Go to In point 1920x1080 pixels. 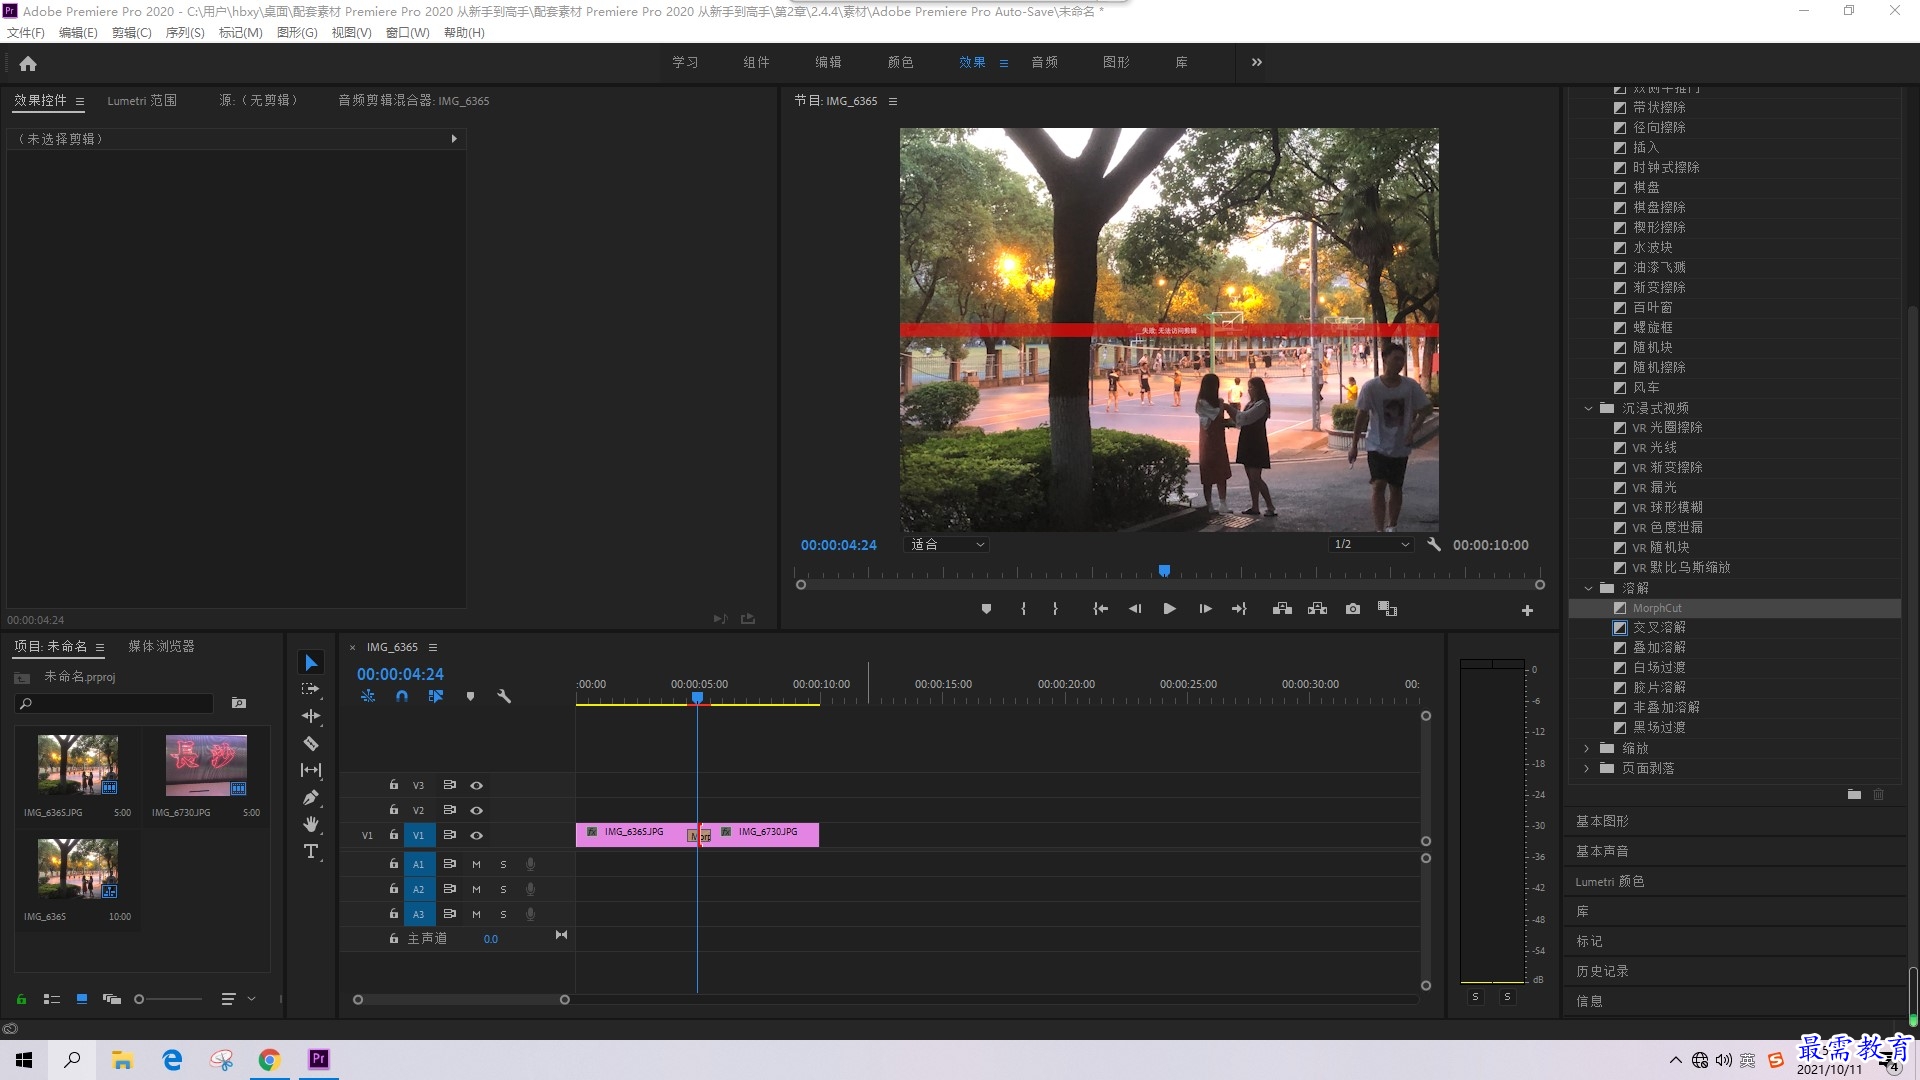(1100, 609)
